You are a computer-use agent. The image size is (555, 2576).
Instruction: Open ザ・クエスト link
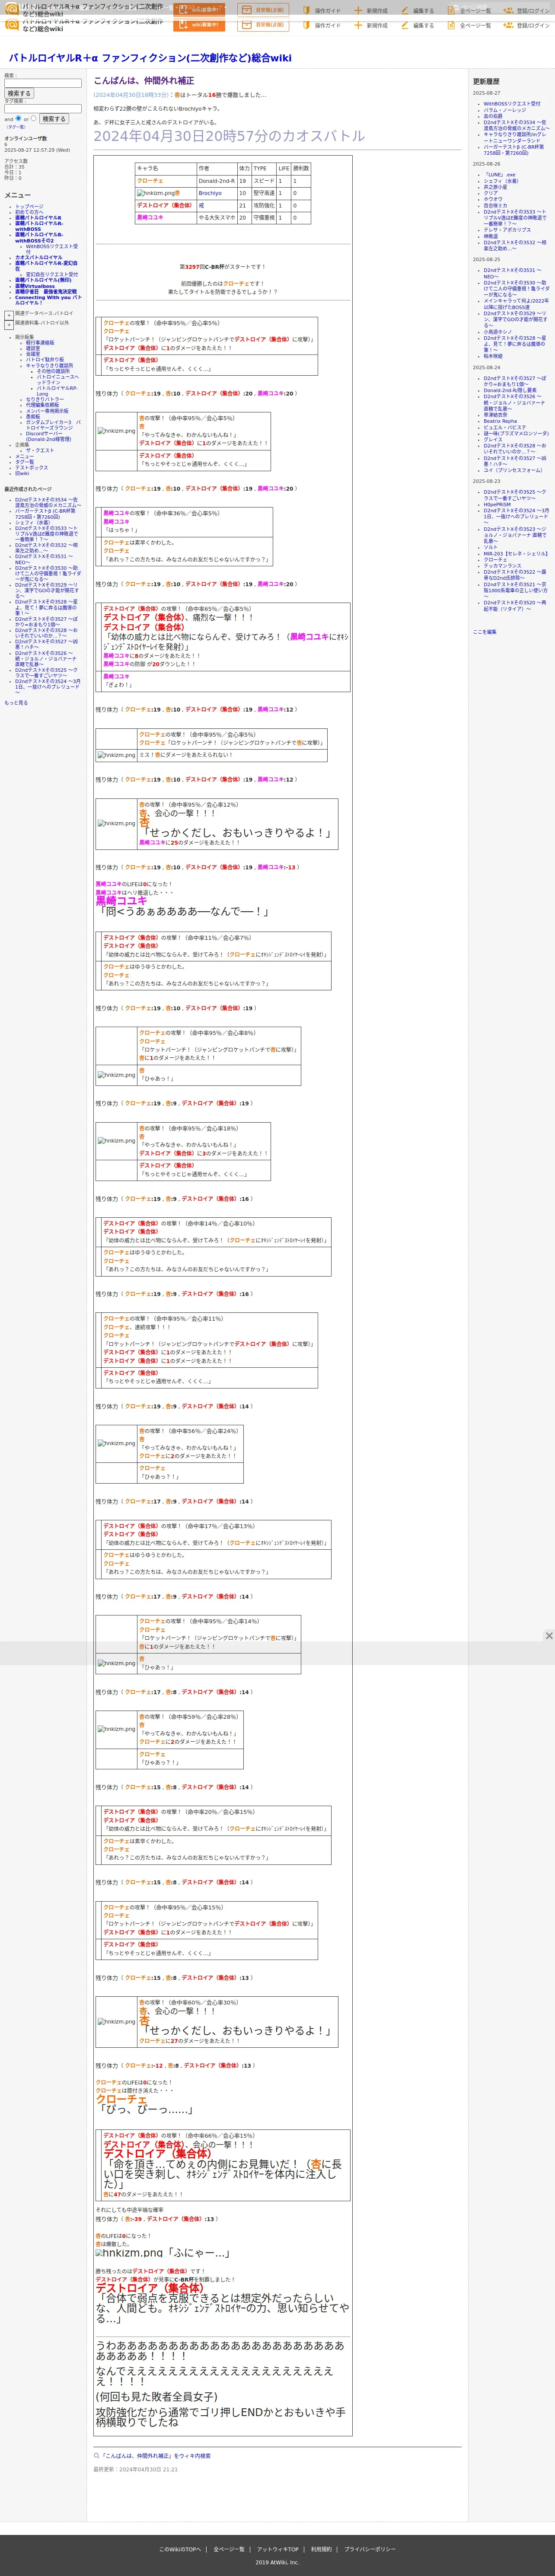pyautogui.click(x=40, y=450)
